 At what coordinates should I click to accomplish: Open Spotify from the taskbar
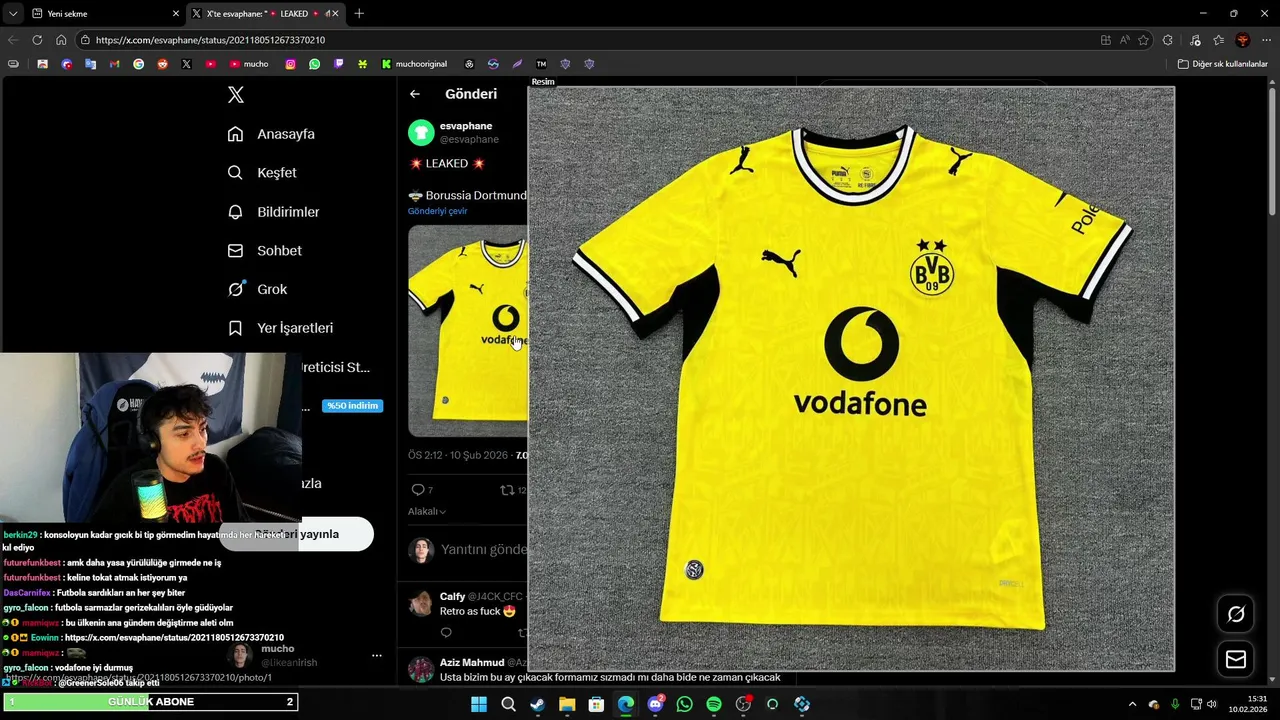[x=714, y=704]
